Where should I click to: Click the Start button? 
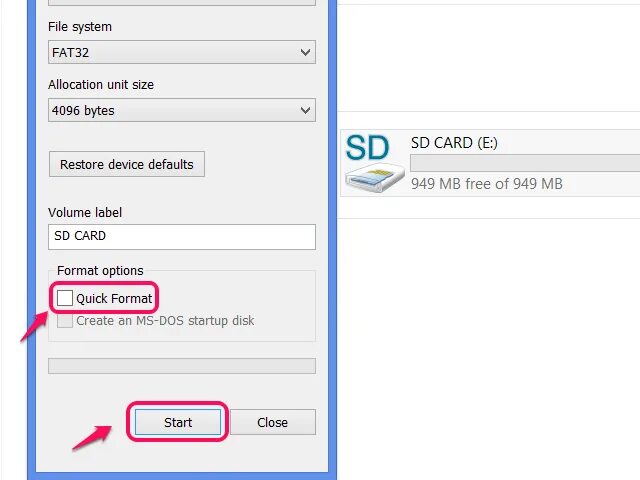(178, 422)
